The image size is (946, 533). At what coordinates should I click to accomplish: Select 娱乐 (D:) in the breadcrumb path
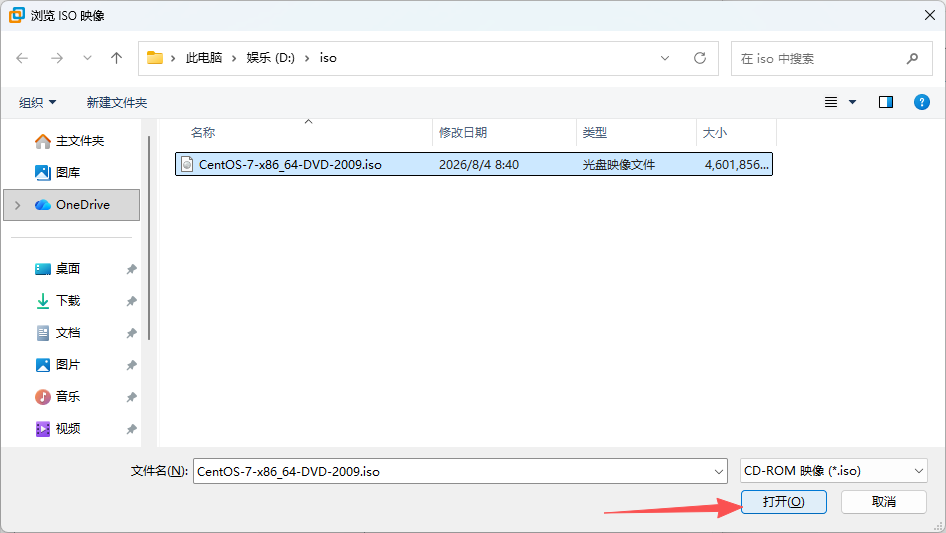pos(271,58)
